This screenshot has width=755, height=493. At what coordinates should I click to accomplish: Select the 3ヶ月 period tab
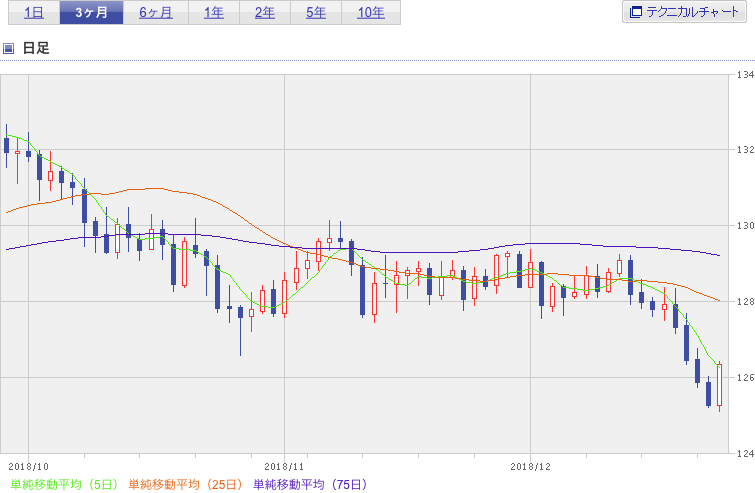point(91,13)
